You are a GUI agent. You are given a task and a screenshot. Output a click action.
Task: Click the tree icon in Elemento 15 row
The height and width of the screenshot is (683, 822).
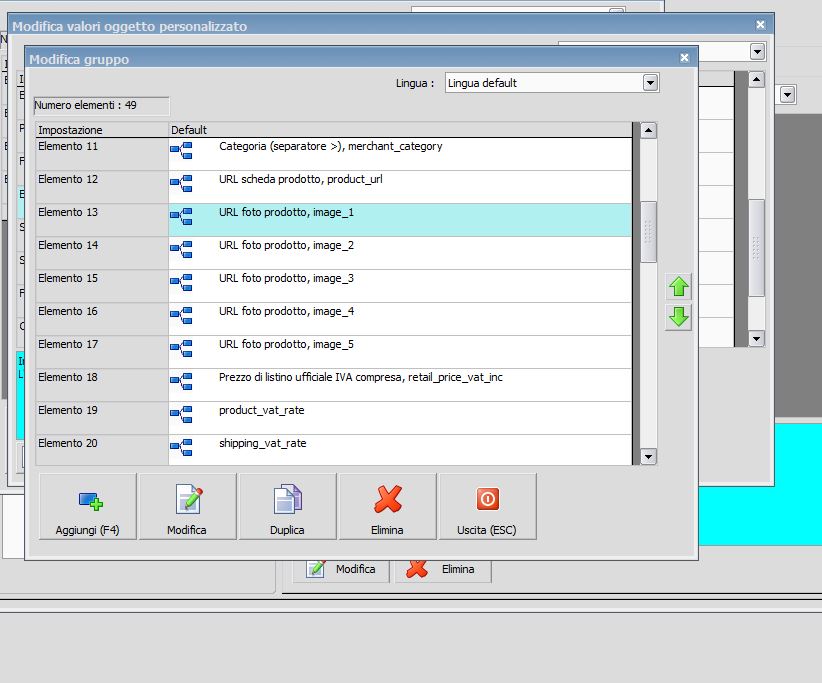pyautogui.click(x=181, y=283)
